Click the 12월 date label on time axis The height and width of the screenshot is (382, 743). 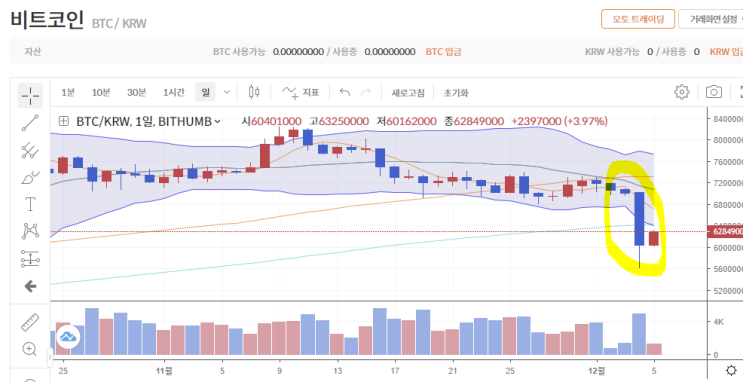click(x=598, y=371)
